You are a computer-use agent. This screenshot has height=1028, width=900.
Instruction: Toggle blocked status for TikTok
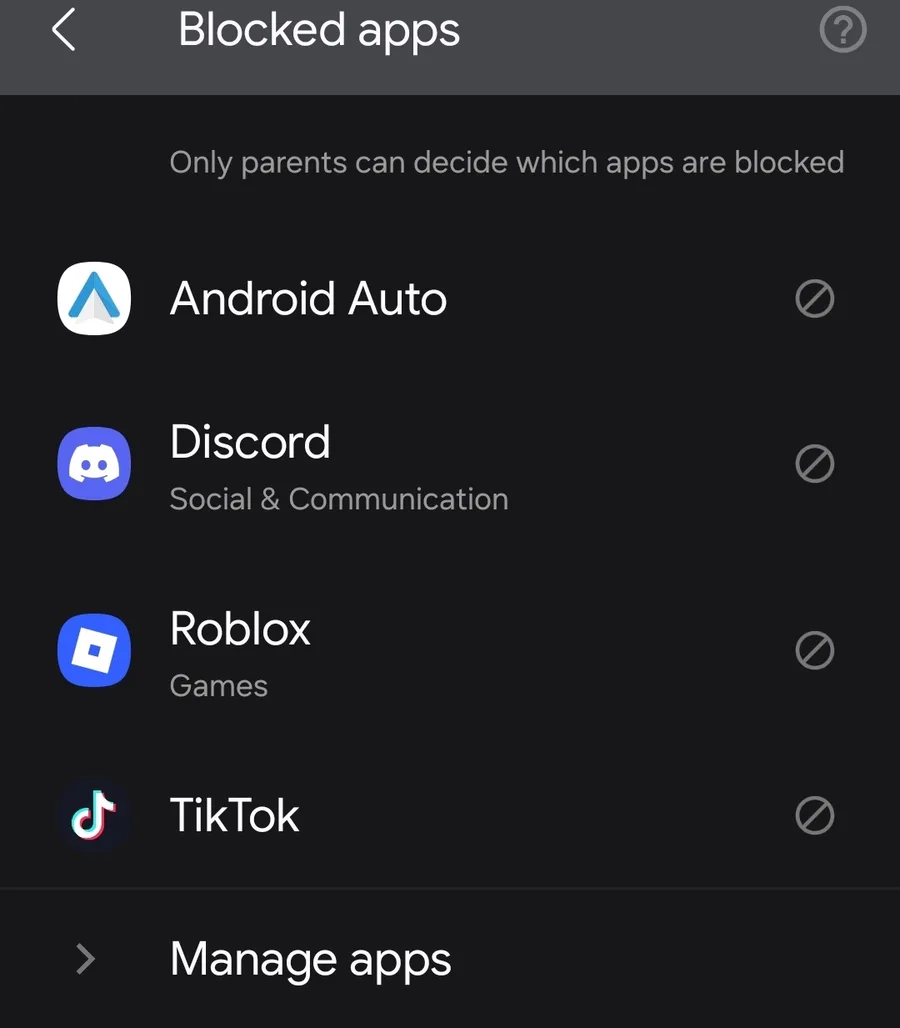(x=814, y=816)
